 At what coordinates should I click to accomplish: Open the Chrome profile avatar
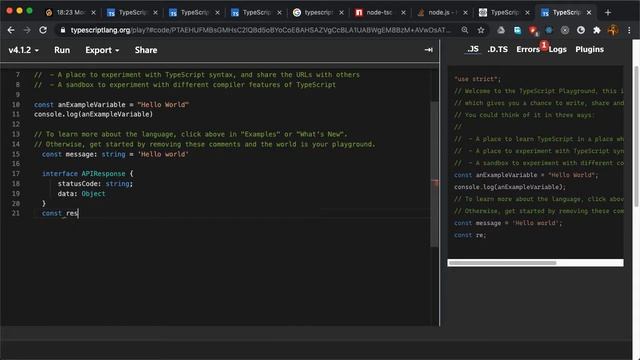[613, 30]
